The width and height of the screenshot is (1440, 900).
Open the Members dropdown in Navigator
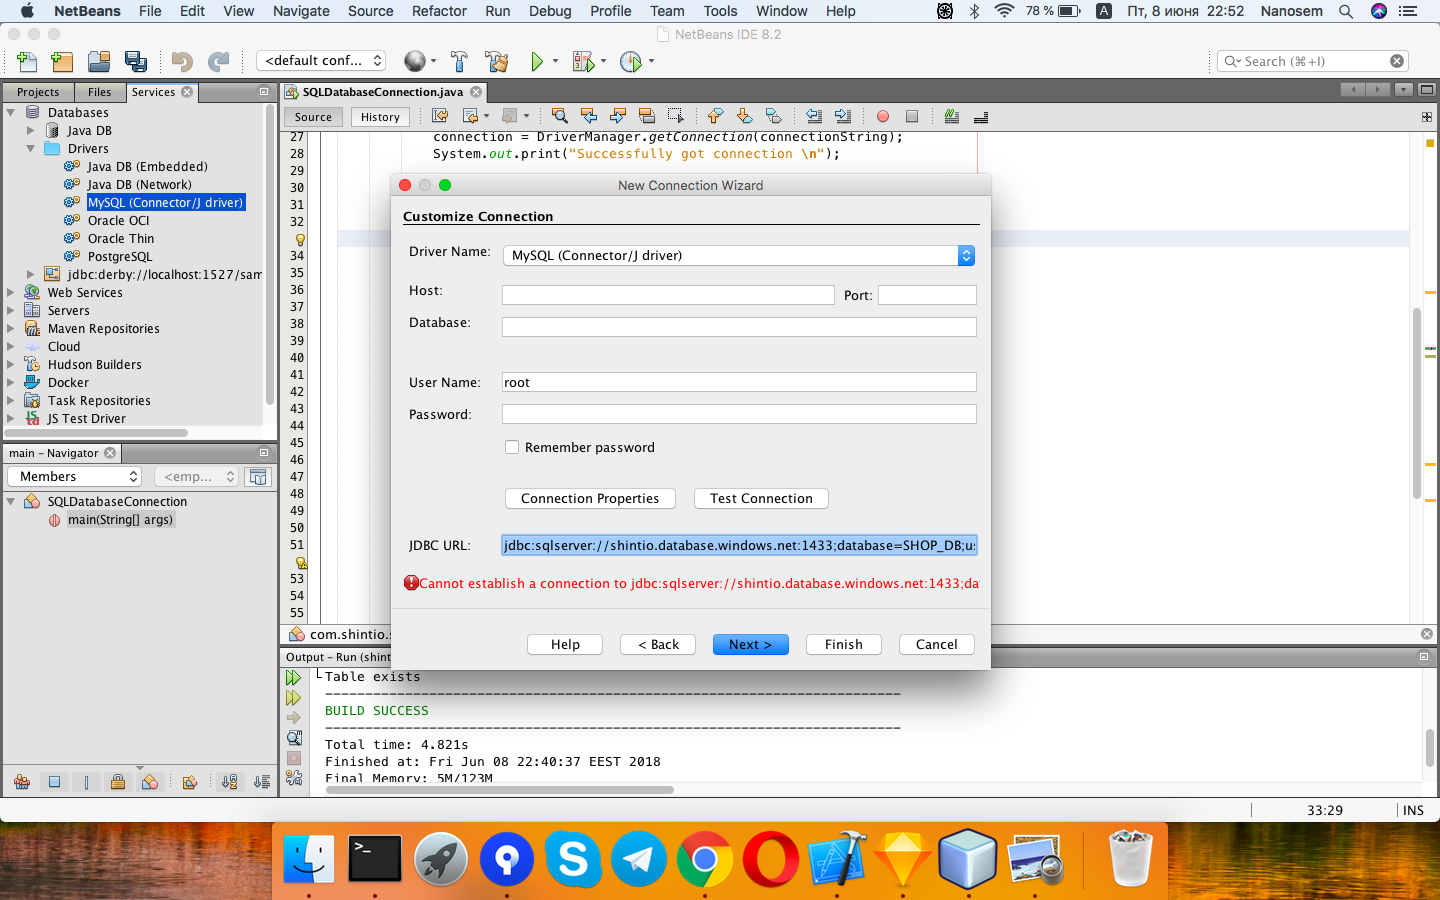click(x=76, y=477)
